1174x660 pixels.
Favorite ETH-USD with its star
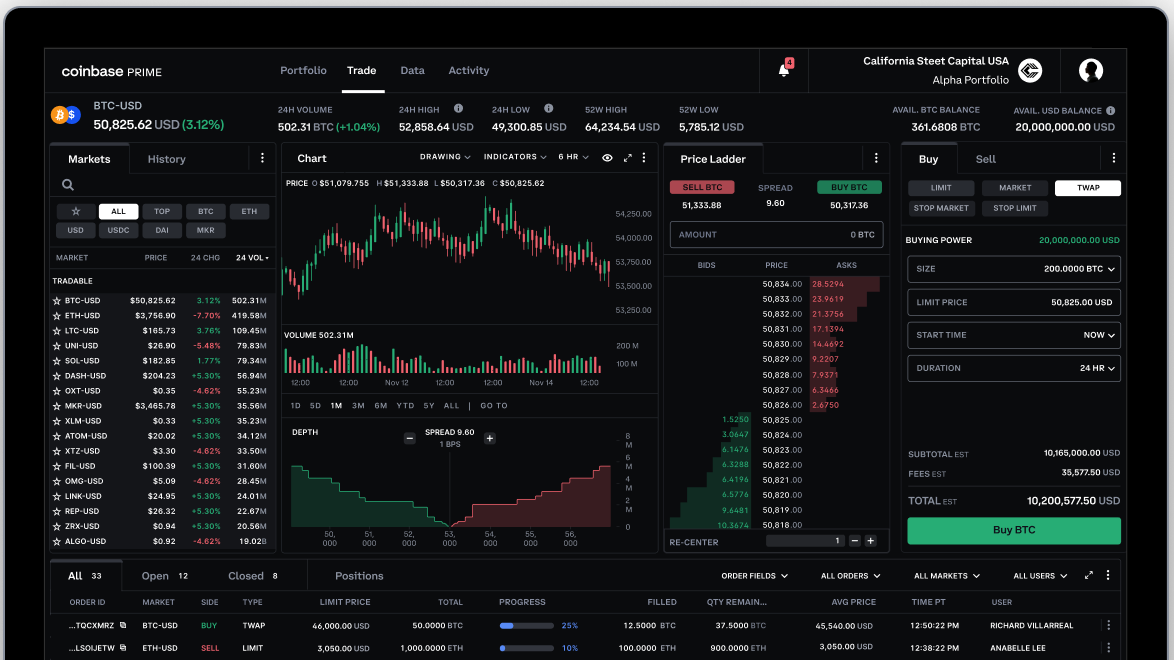[x=56, y=315]
